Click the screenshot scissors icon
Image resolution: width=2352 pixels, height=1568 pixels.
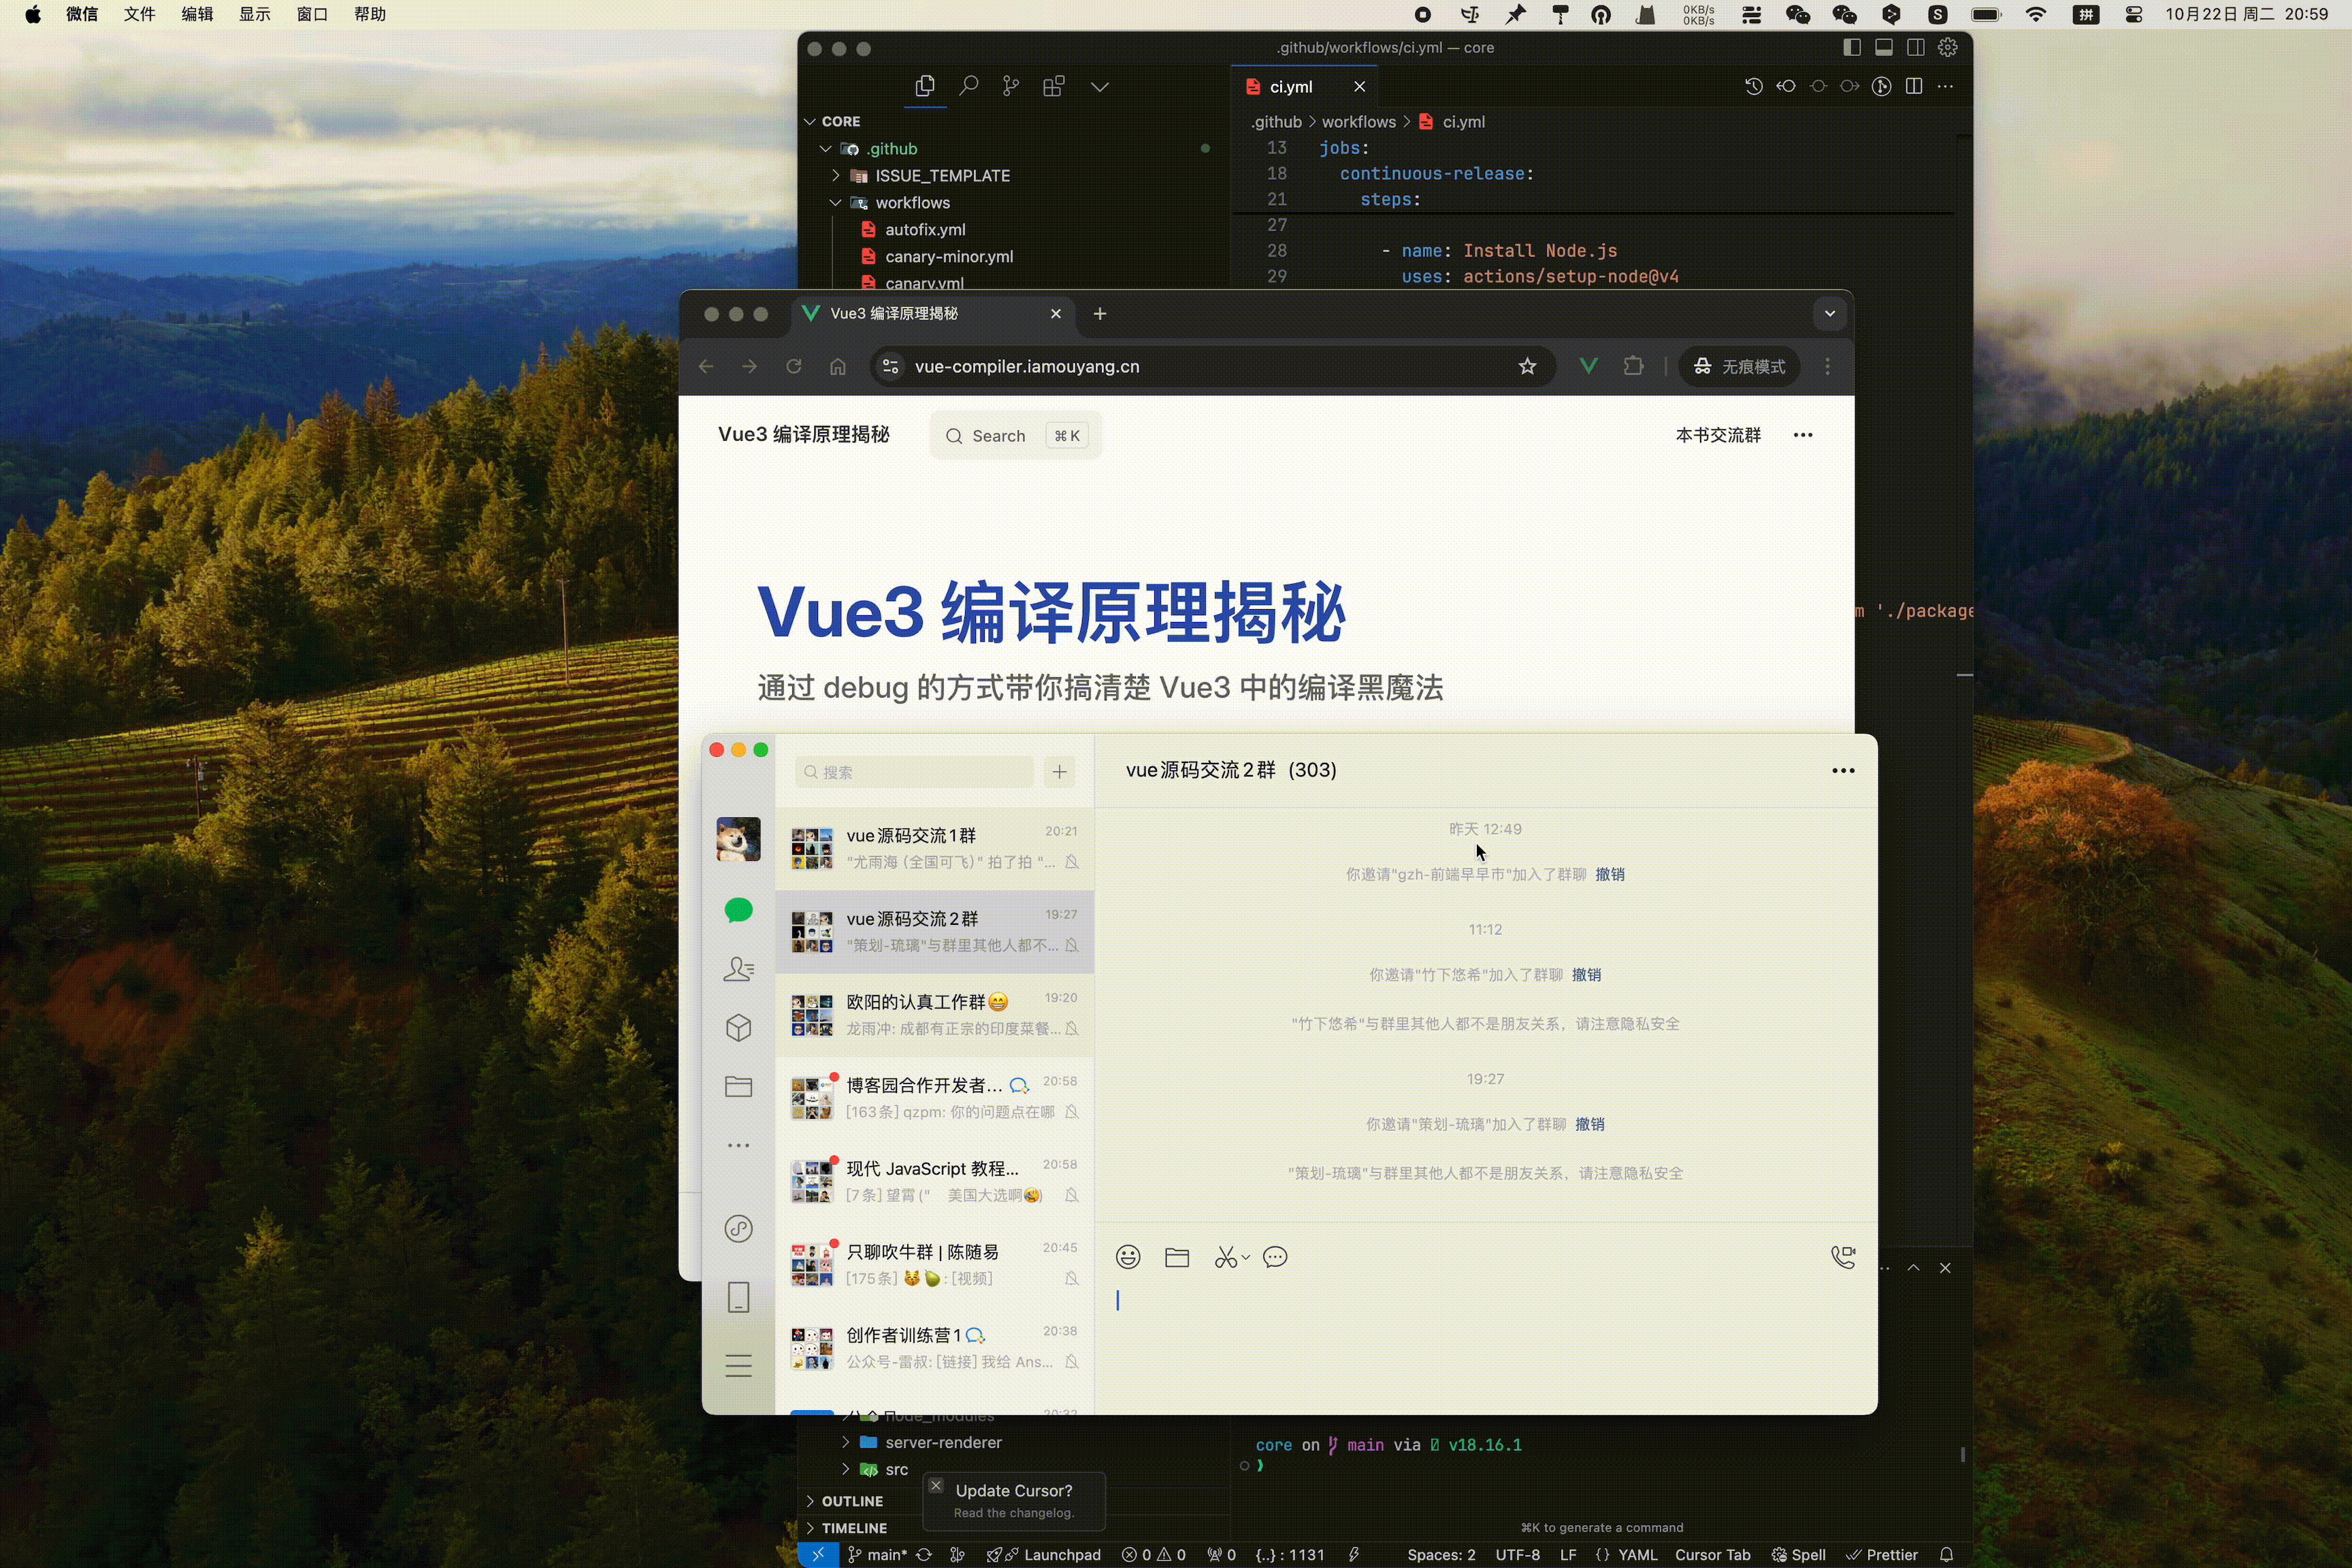click(x=1226, y=1257)
